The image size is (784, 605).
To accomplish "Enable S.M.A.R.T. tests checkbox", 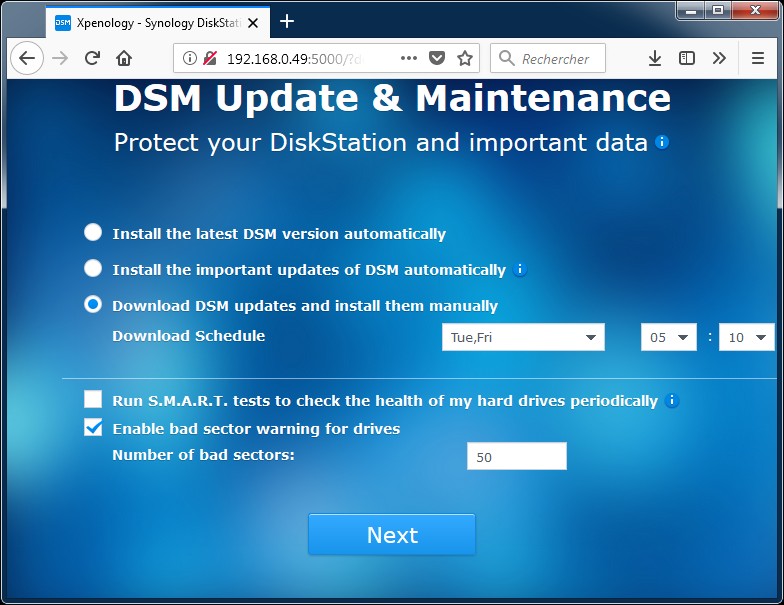I will pos(93,400).
